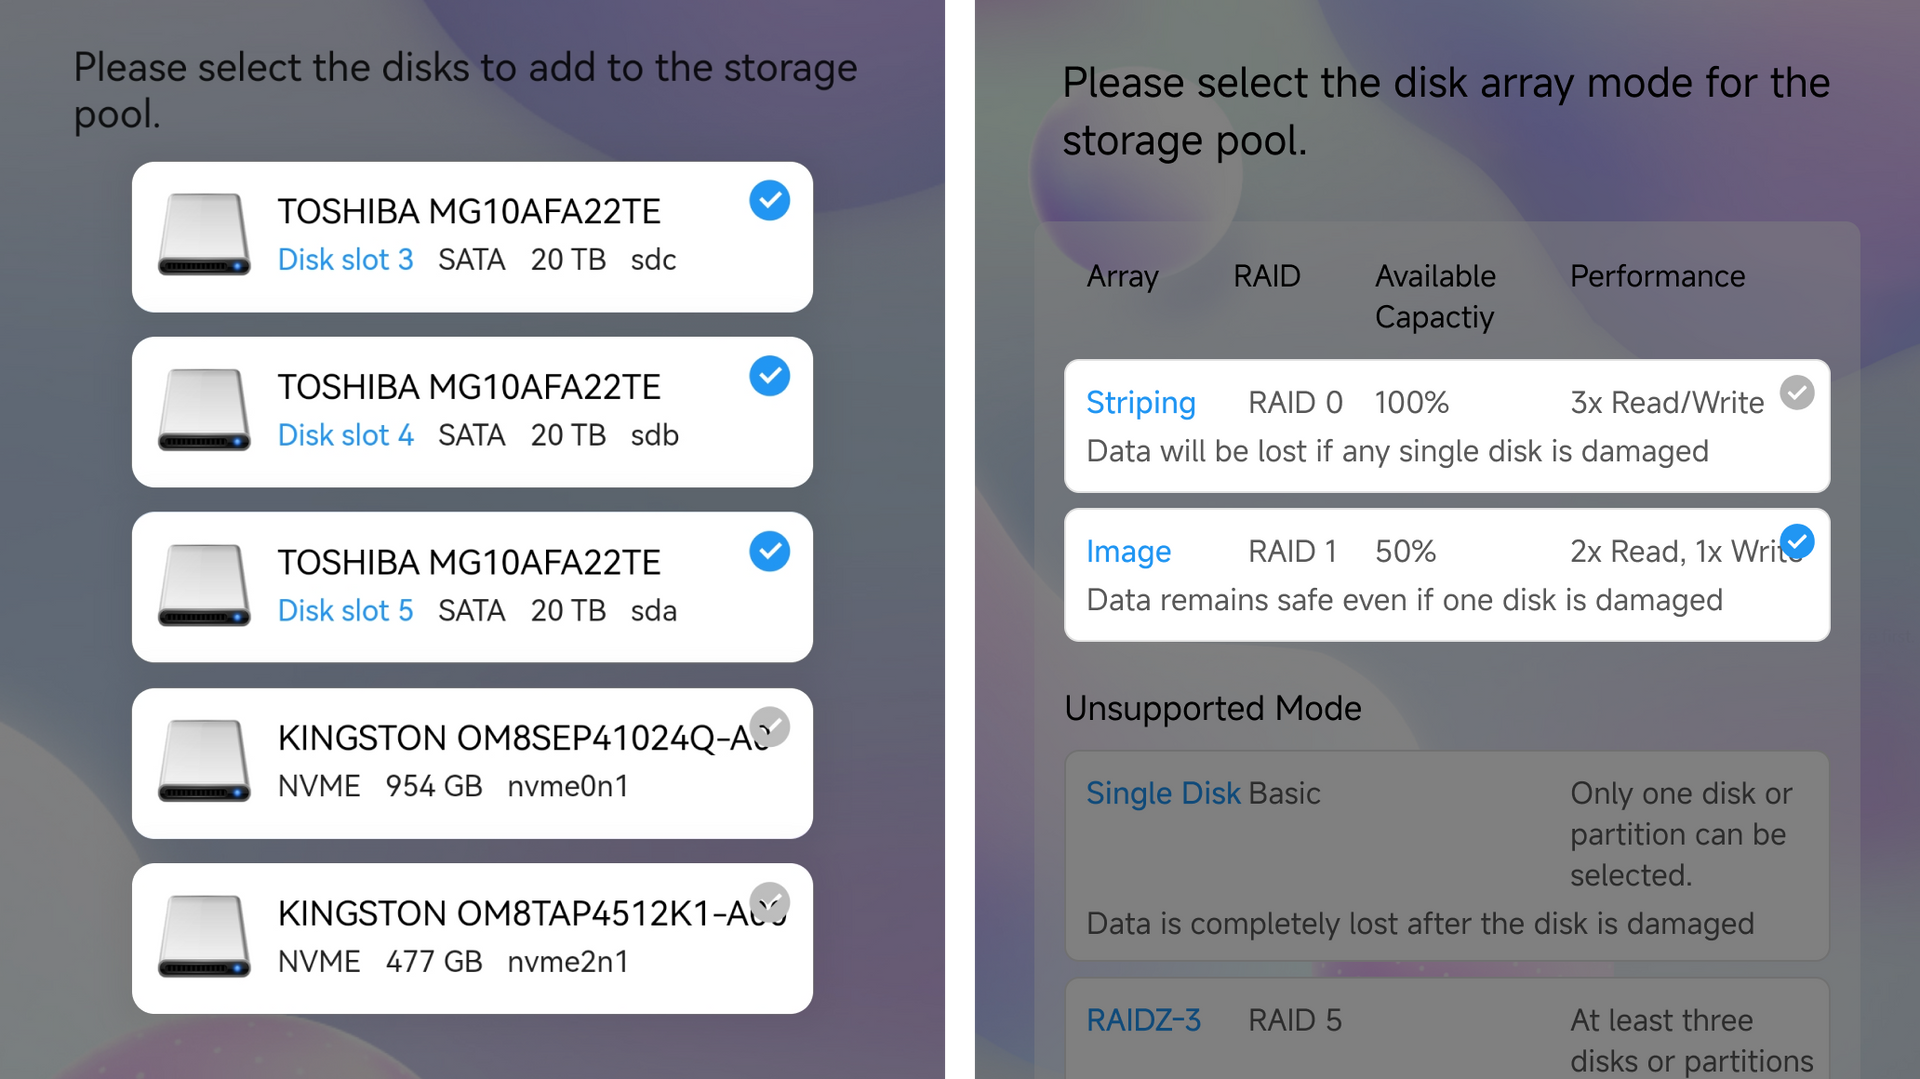Select the Striping RAID 0 radio option
Screen dimensions: 1920x1079
click(1796, 393)
